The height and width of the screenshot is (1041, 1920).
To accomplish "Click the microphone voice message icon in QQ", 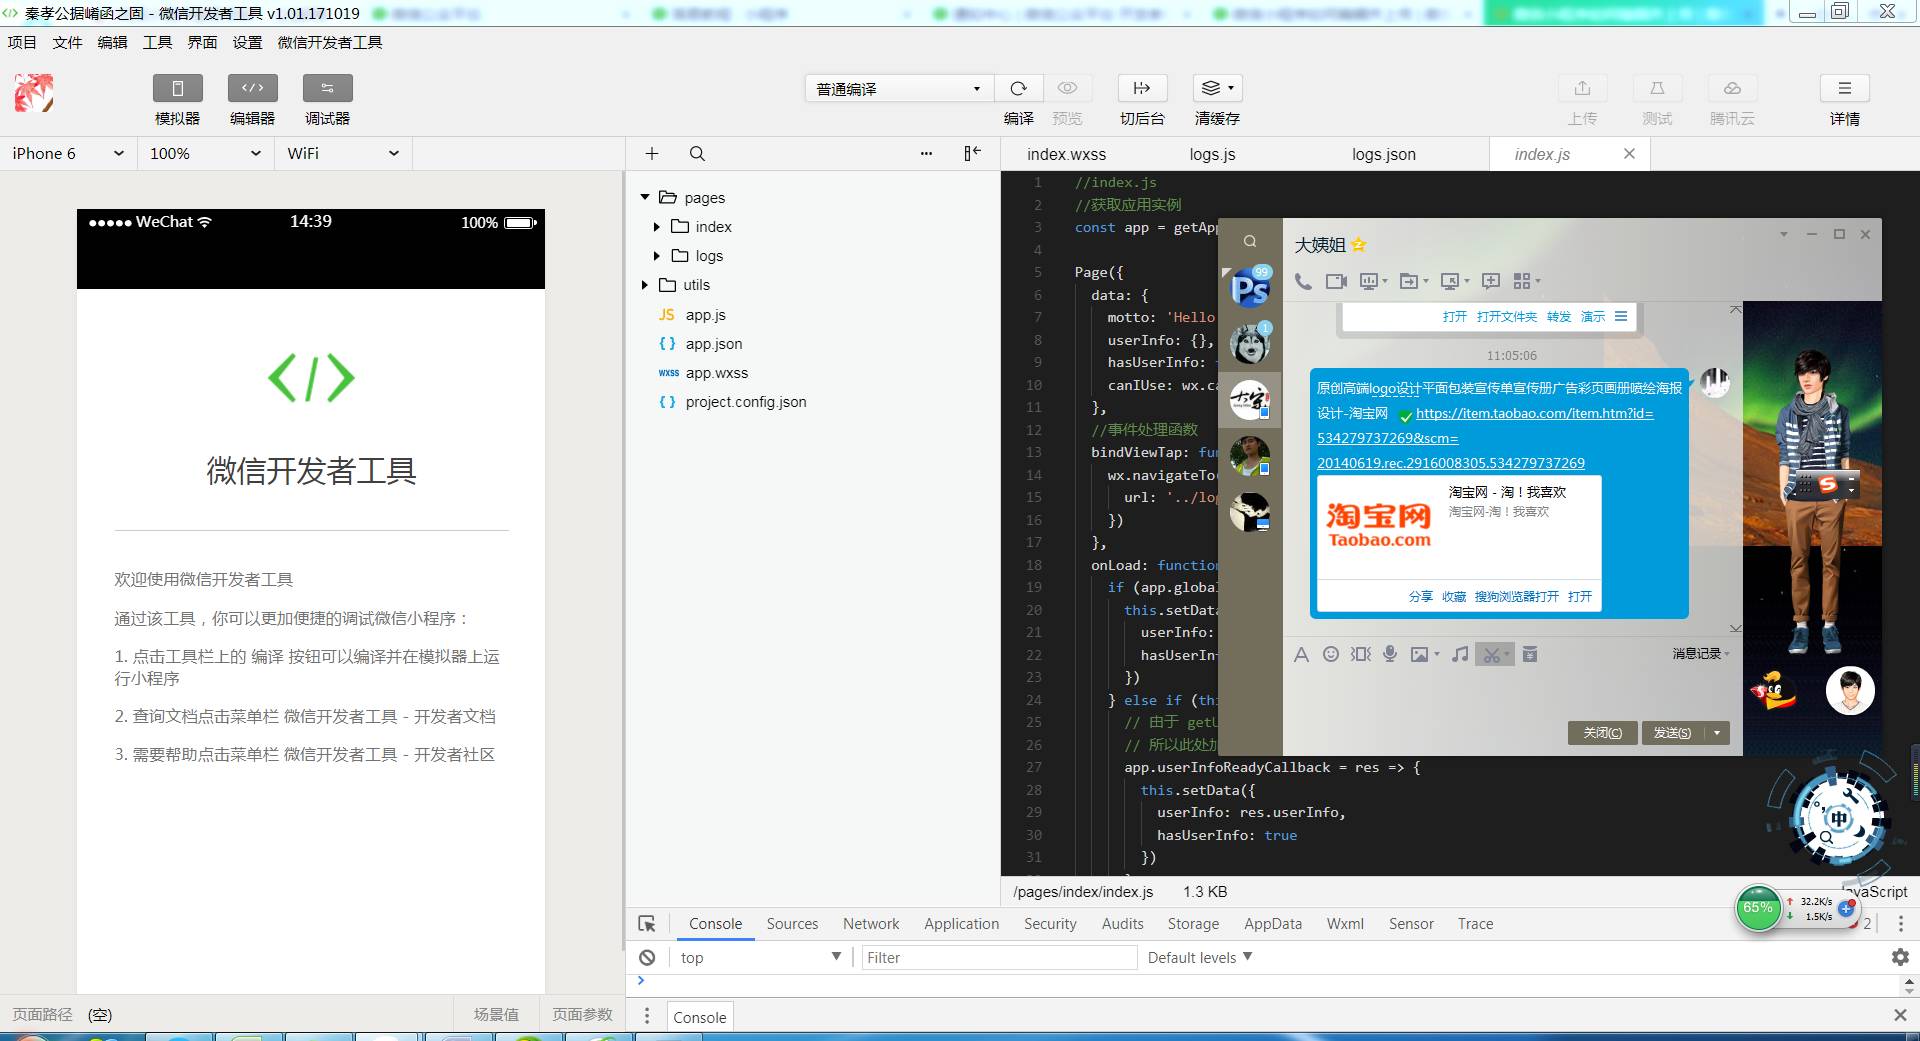I will (1390, 654).
